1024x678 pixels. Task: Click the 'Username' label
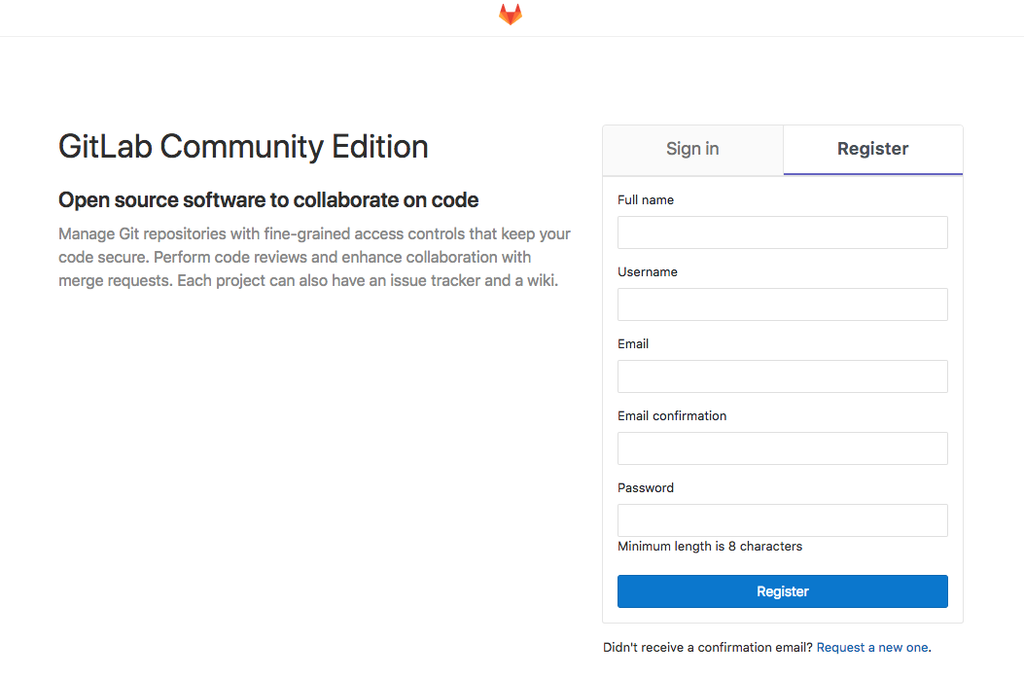647,272
